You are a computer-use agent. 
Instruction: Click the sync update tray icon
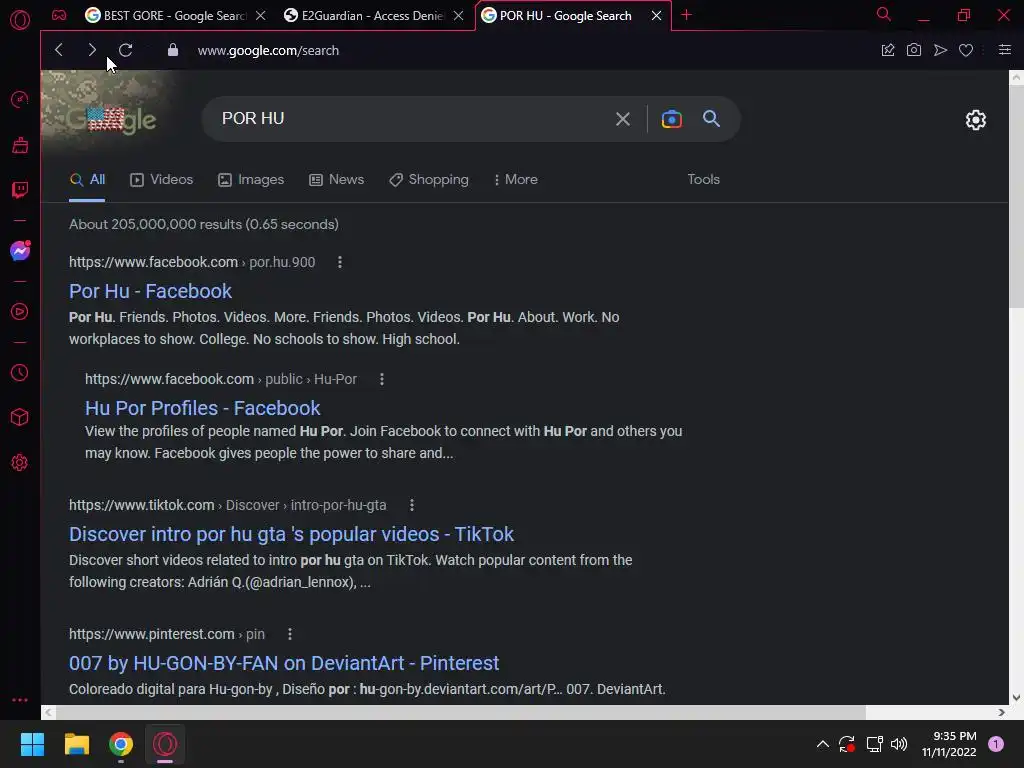847,744
